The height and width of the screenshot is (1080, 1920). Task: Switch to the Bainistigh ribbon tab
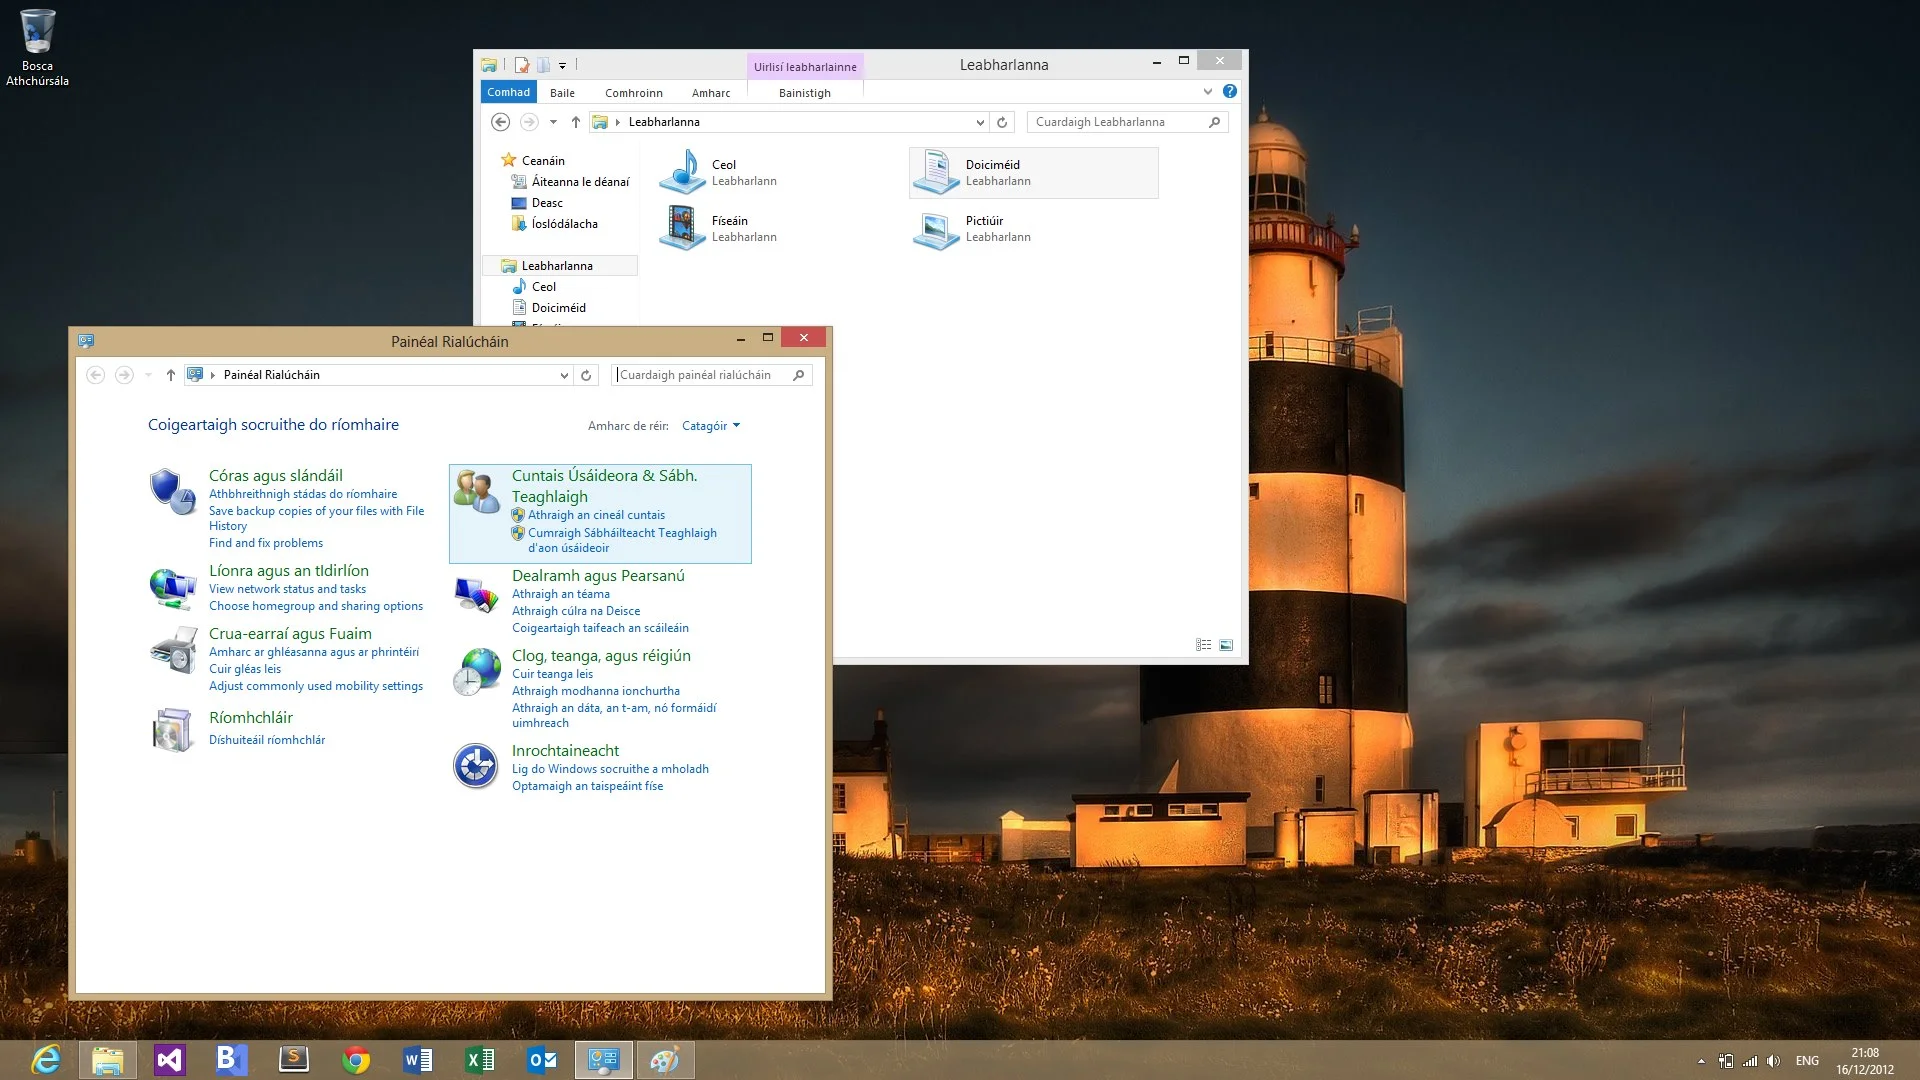click(x=805, y=93)
